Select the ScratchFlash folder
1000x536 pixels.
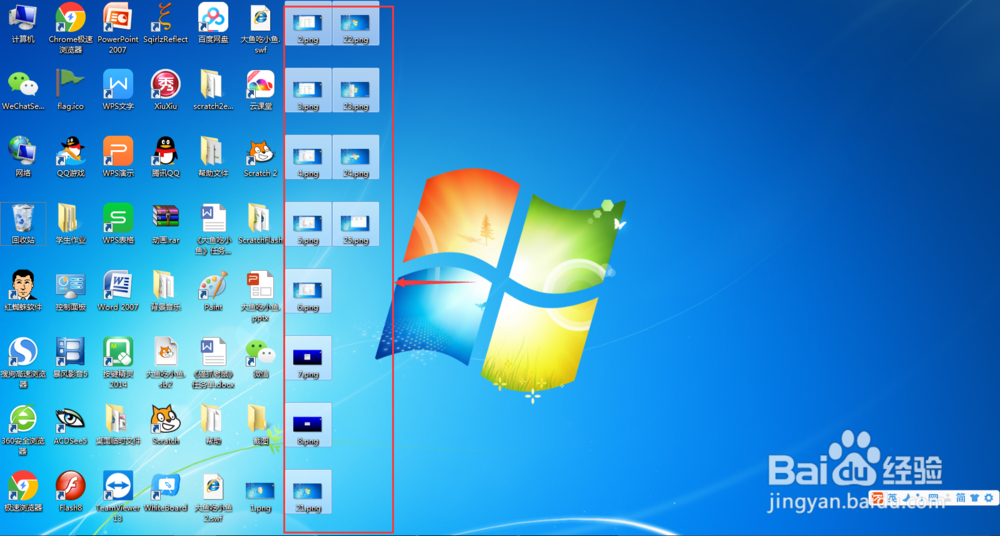click(x=260, y=224)
